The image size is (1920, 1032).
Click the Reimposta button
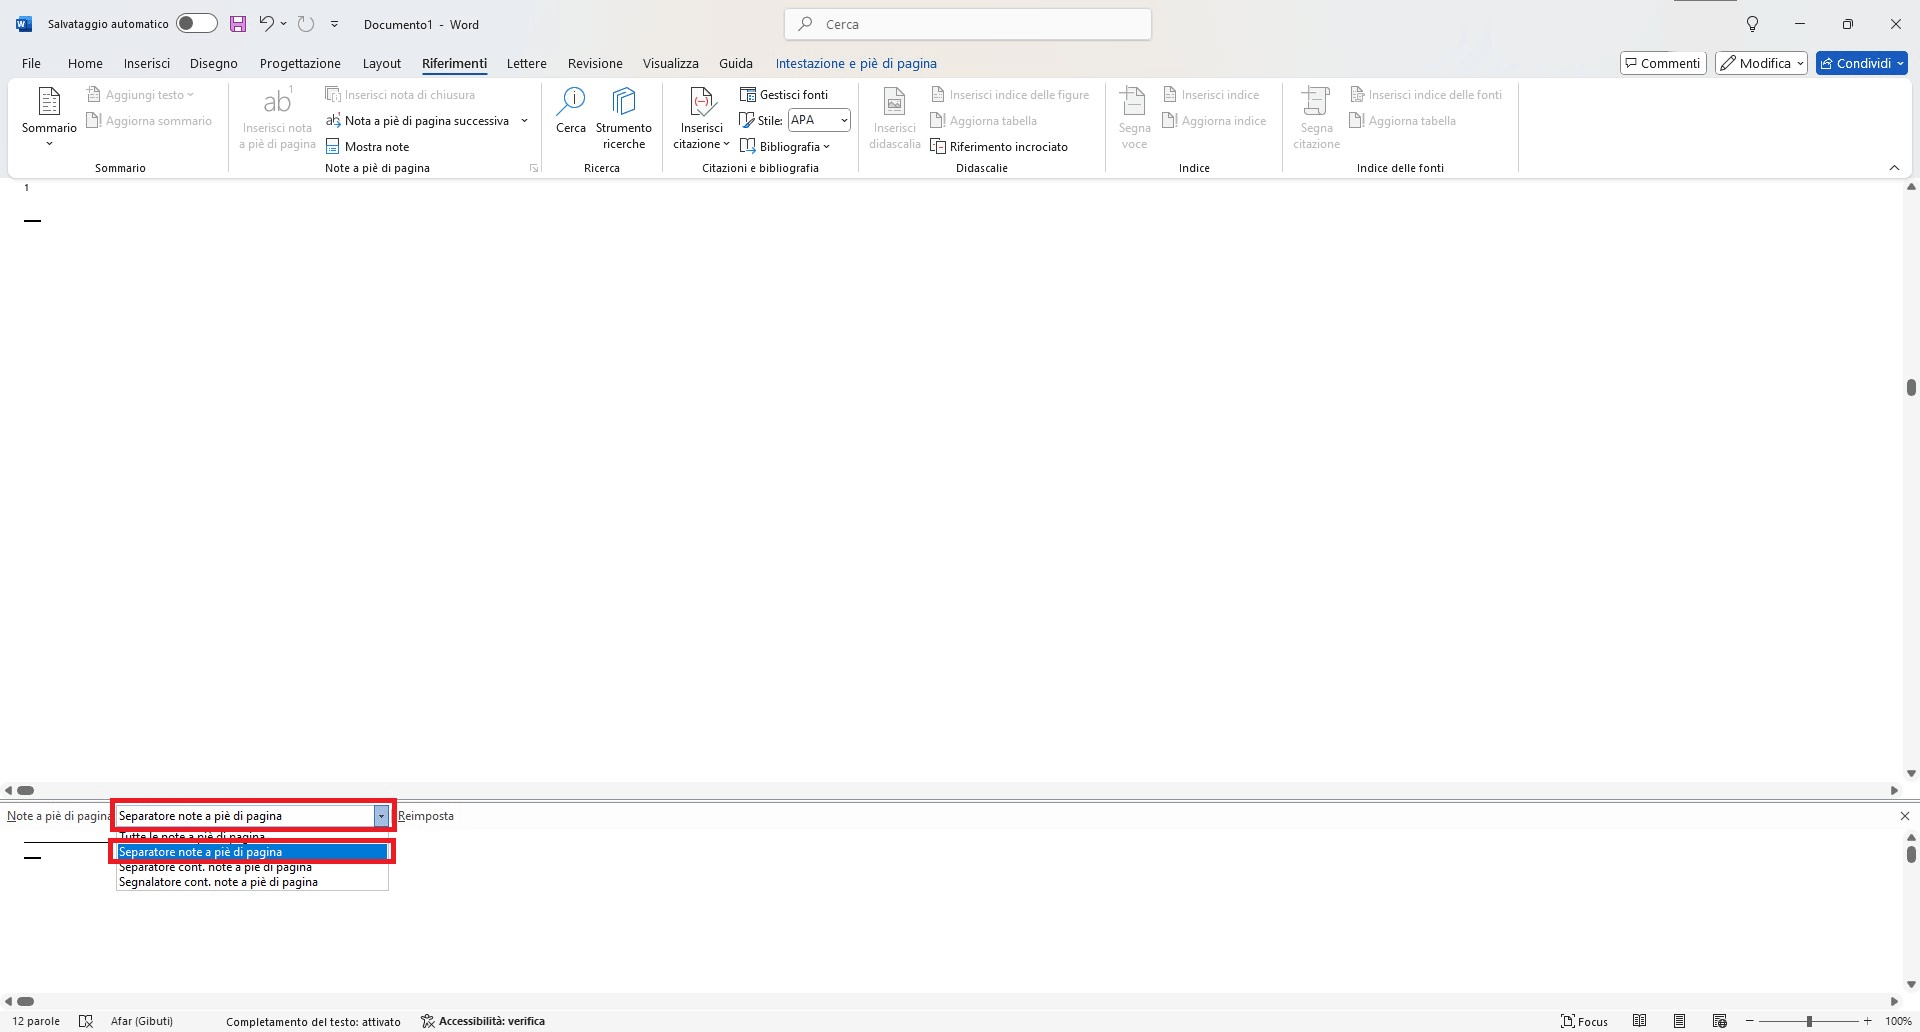point(426,816)
